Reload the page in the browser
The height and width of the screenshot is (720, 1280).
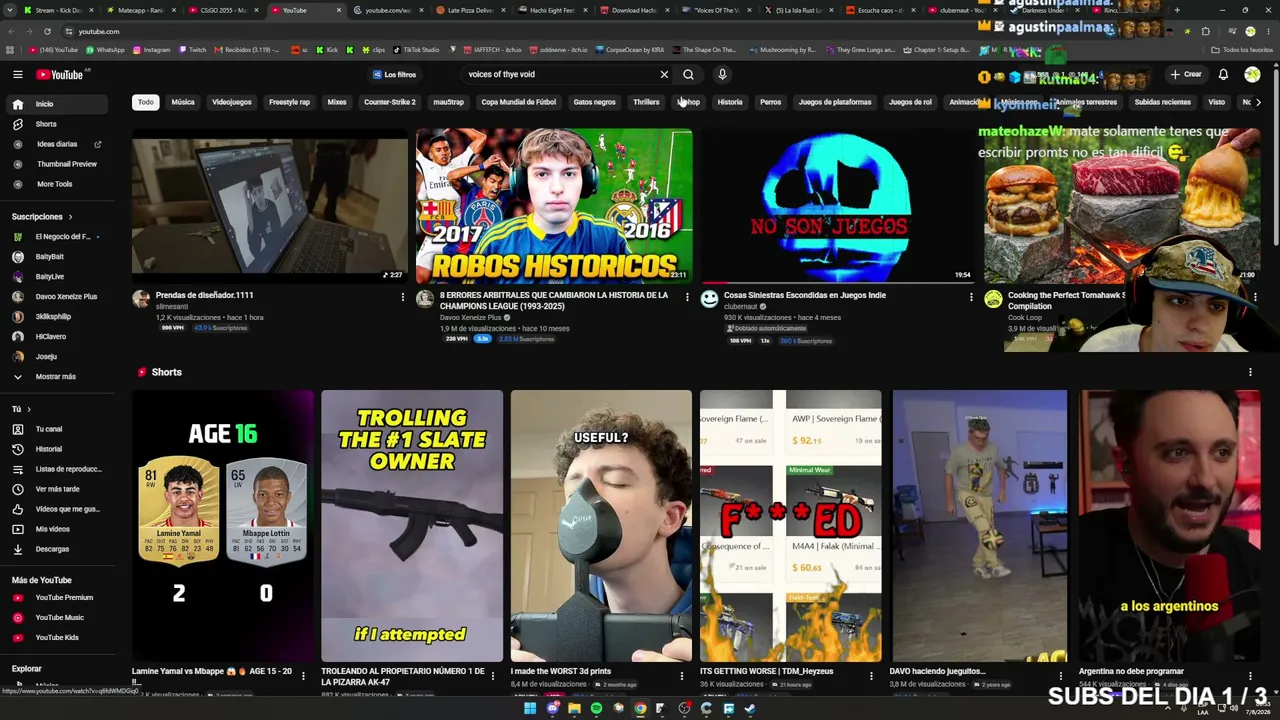point(47,32)
